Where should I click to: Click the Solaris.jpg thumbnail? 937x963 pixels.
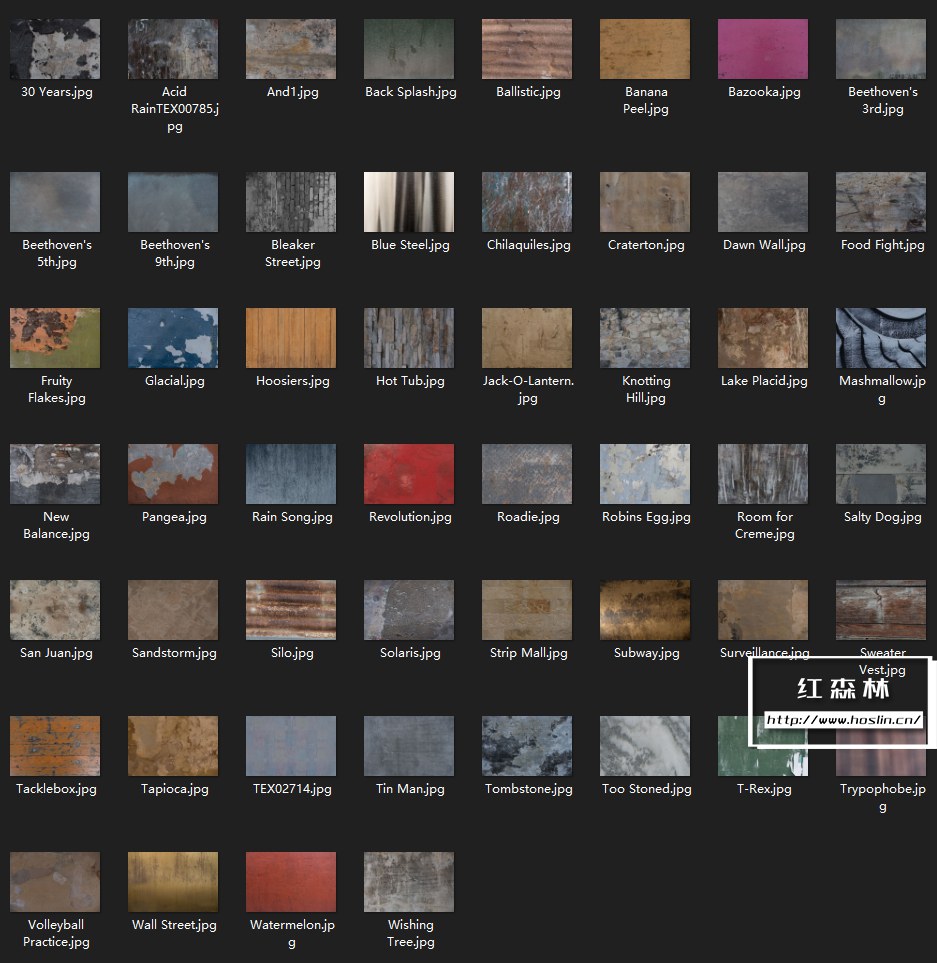409,610
